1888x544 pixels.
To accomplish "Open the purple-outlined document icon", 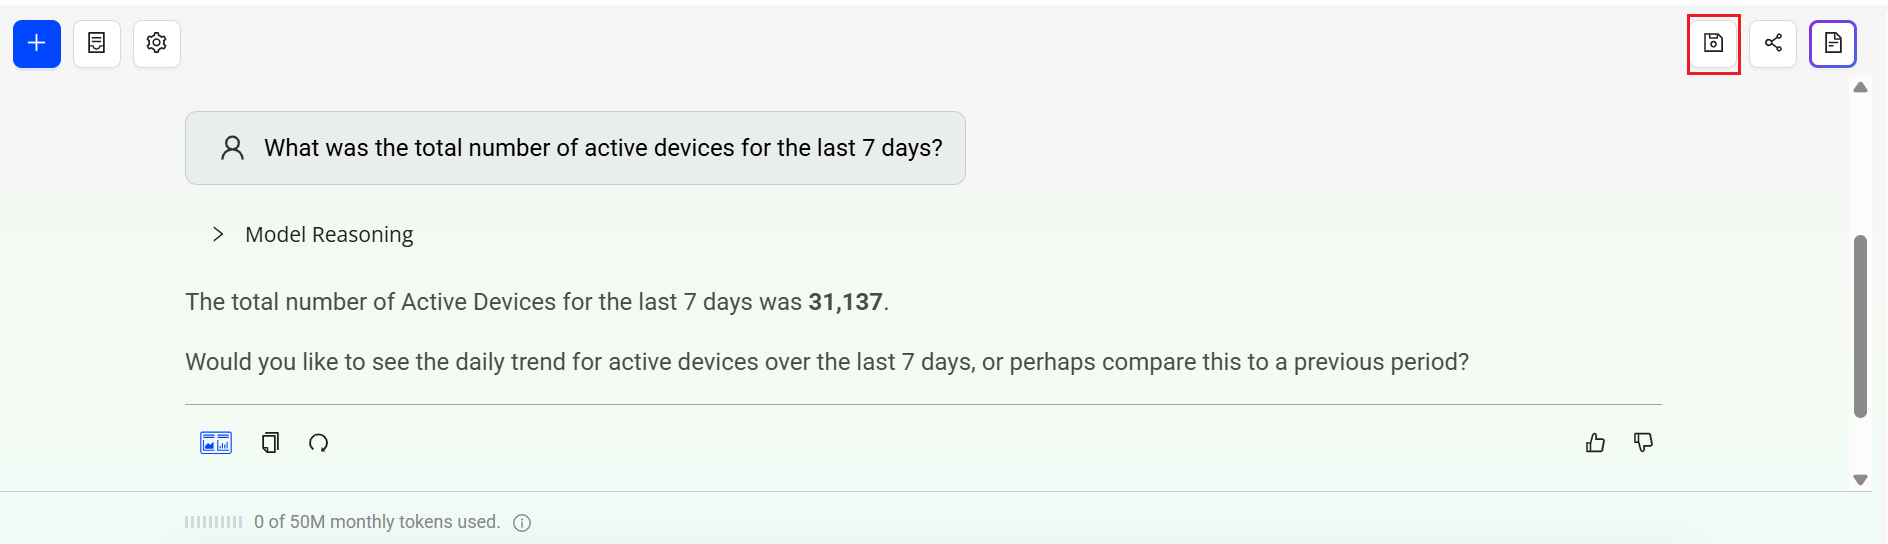I will coord(1832,43).
